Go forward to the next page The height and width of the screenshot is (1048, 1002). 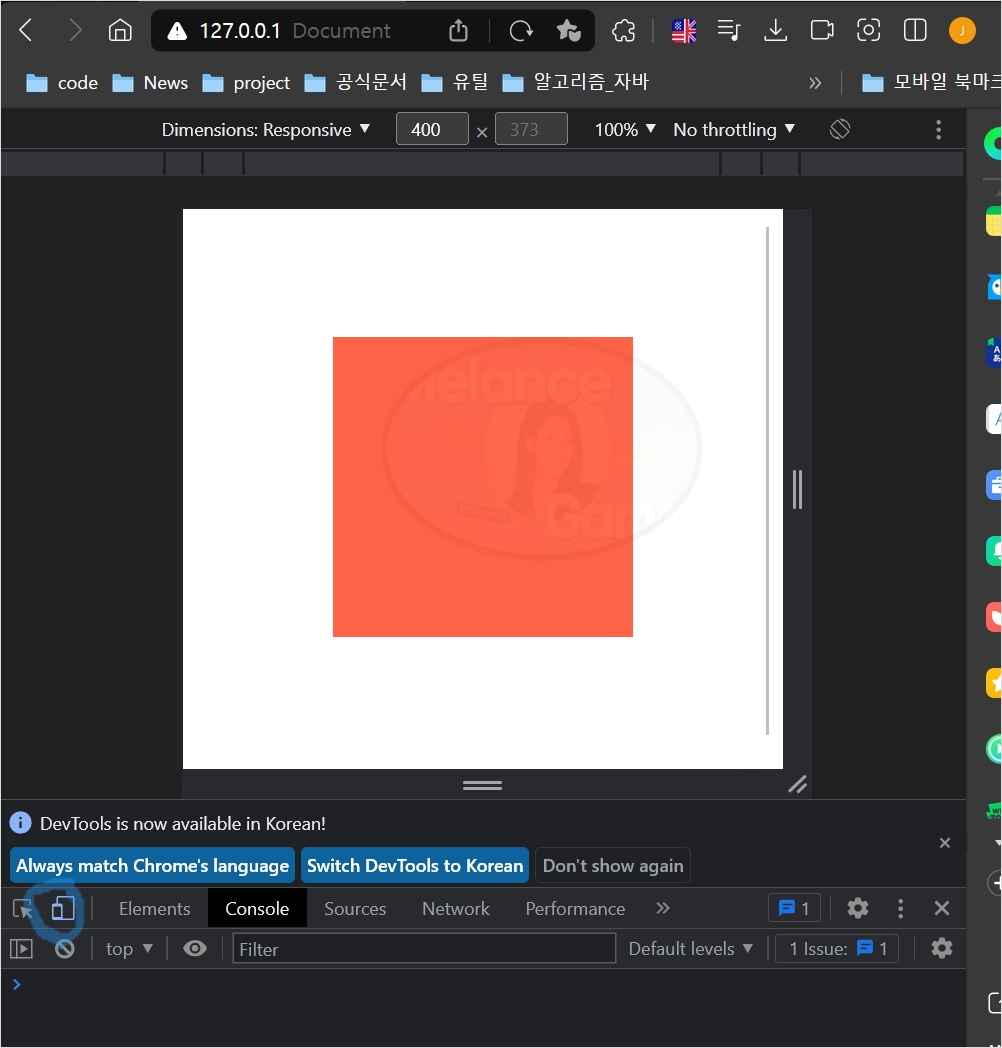[75, 30]
